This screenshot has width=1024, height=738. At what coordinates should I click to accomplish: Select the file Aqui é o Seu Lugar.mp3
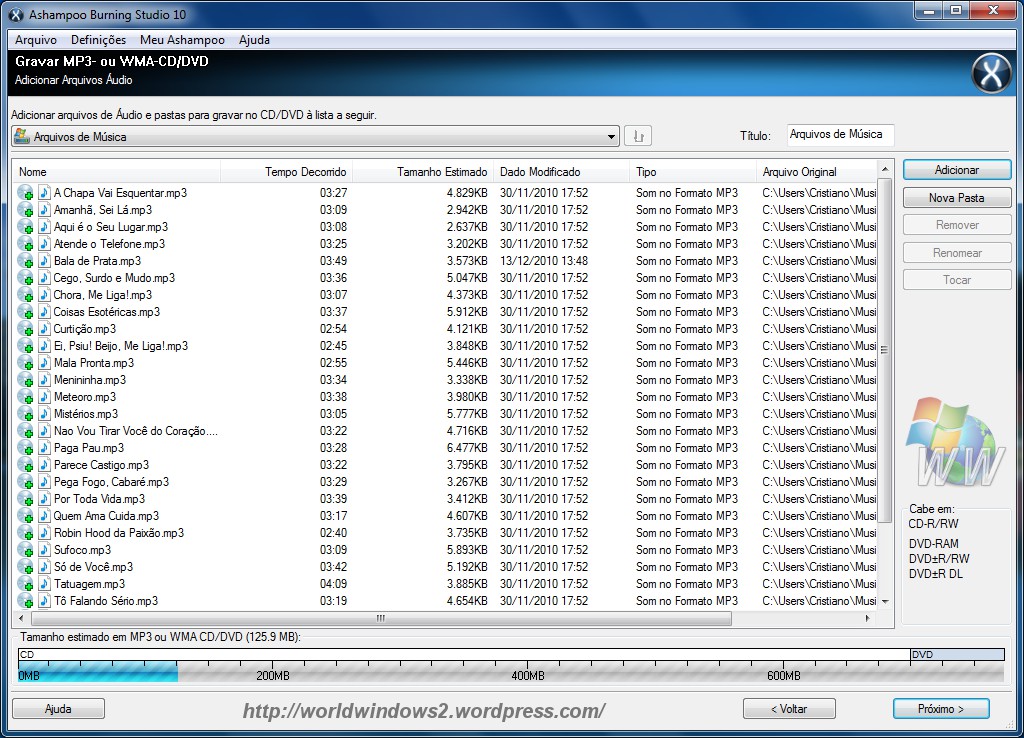[110, 227]
